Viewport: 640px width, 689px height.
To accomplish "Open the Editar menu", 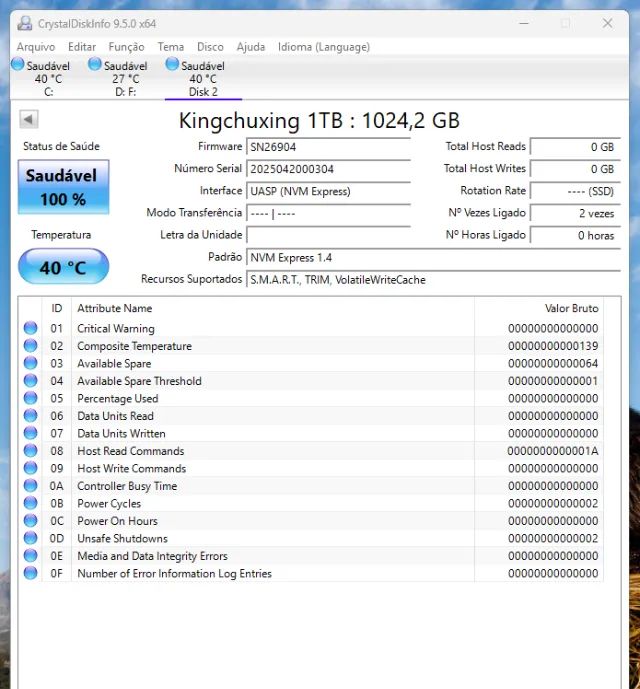I will point(82,47).
